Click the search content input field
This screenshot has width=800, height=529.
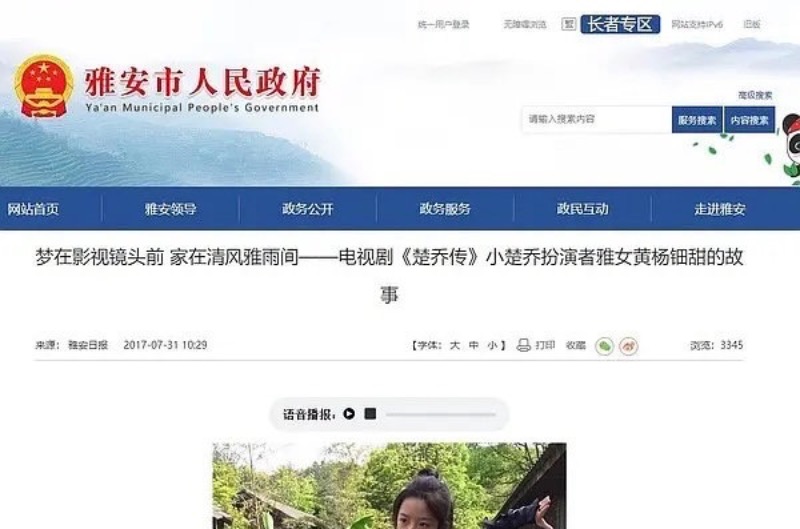point(596,119)
